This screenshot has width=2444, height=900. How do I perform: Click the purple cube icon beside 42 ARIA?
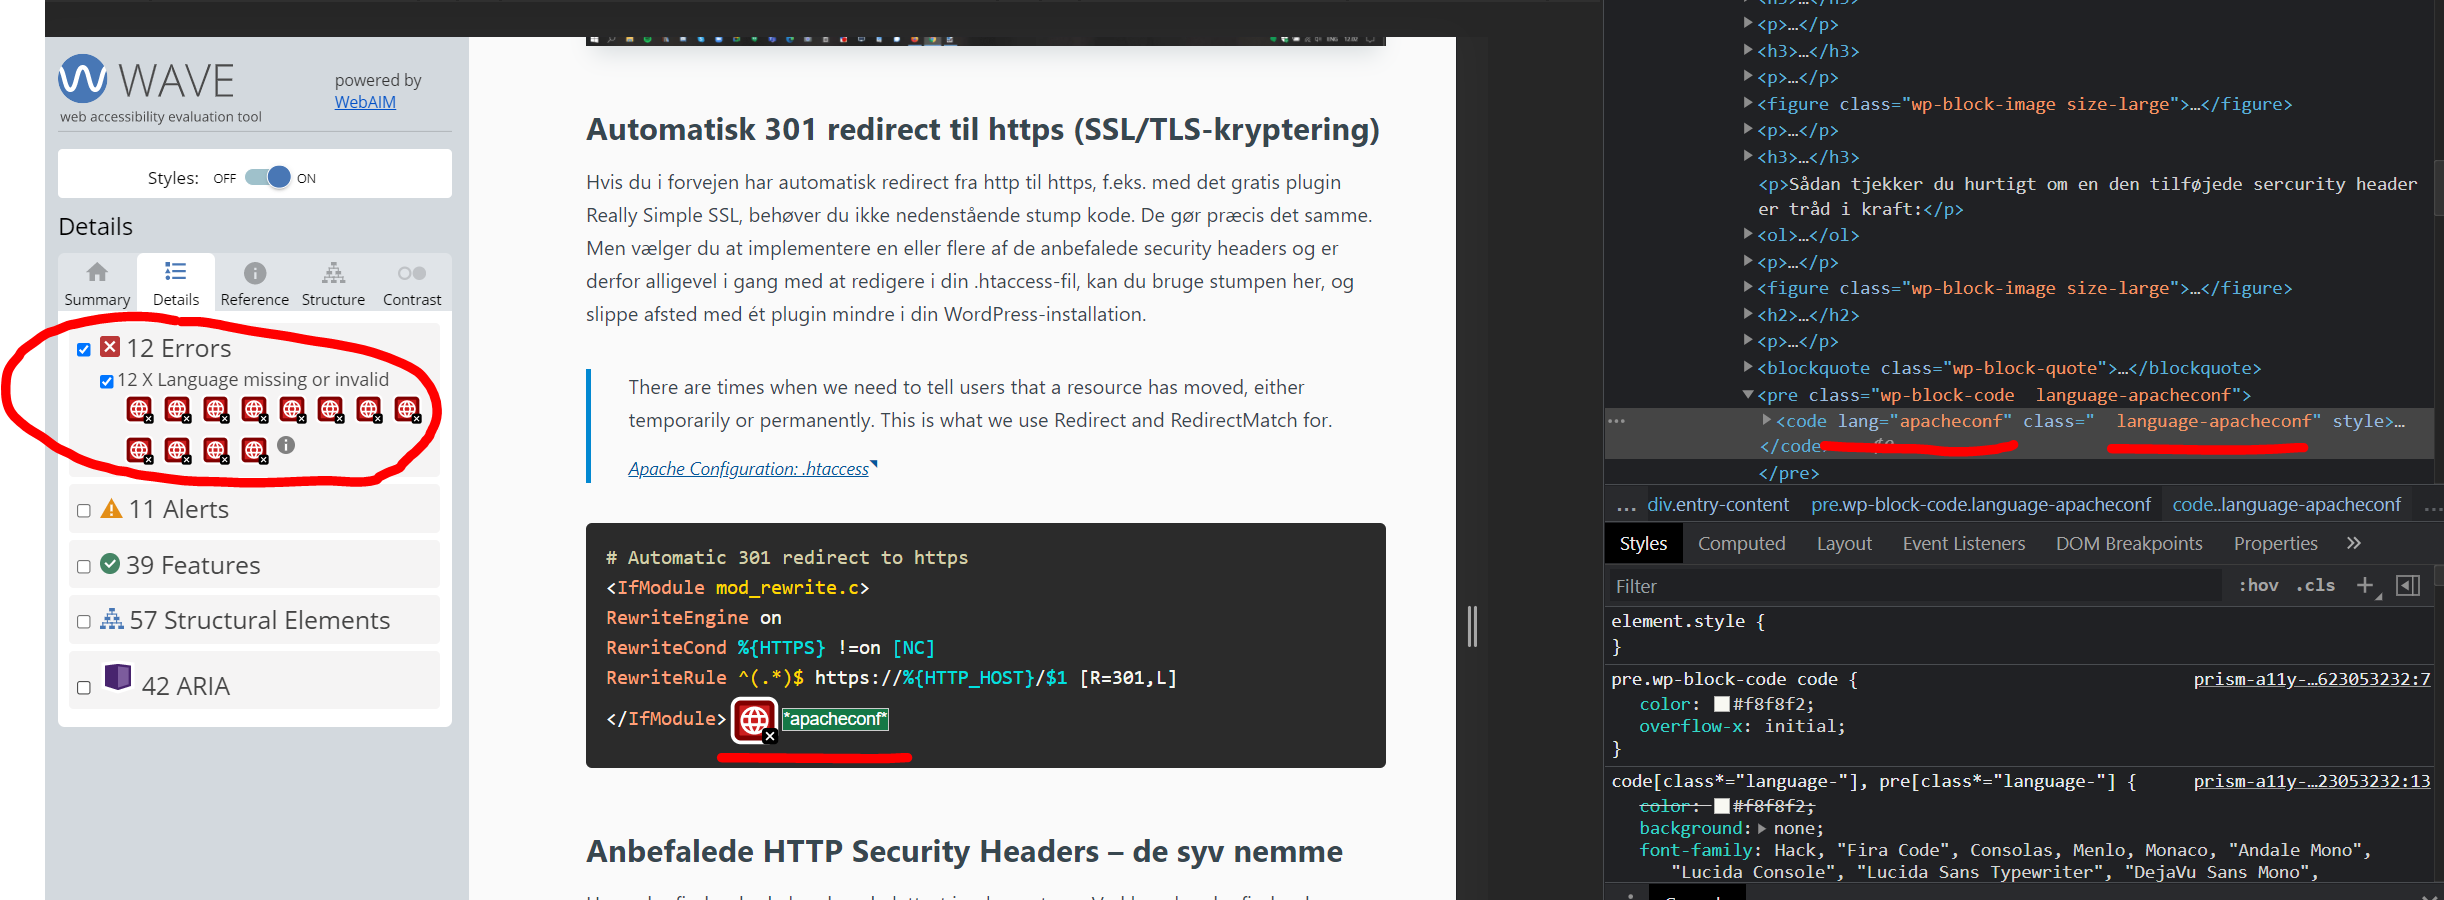(118, 677)
